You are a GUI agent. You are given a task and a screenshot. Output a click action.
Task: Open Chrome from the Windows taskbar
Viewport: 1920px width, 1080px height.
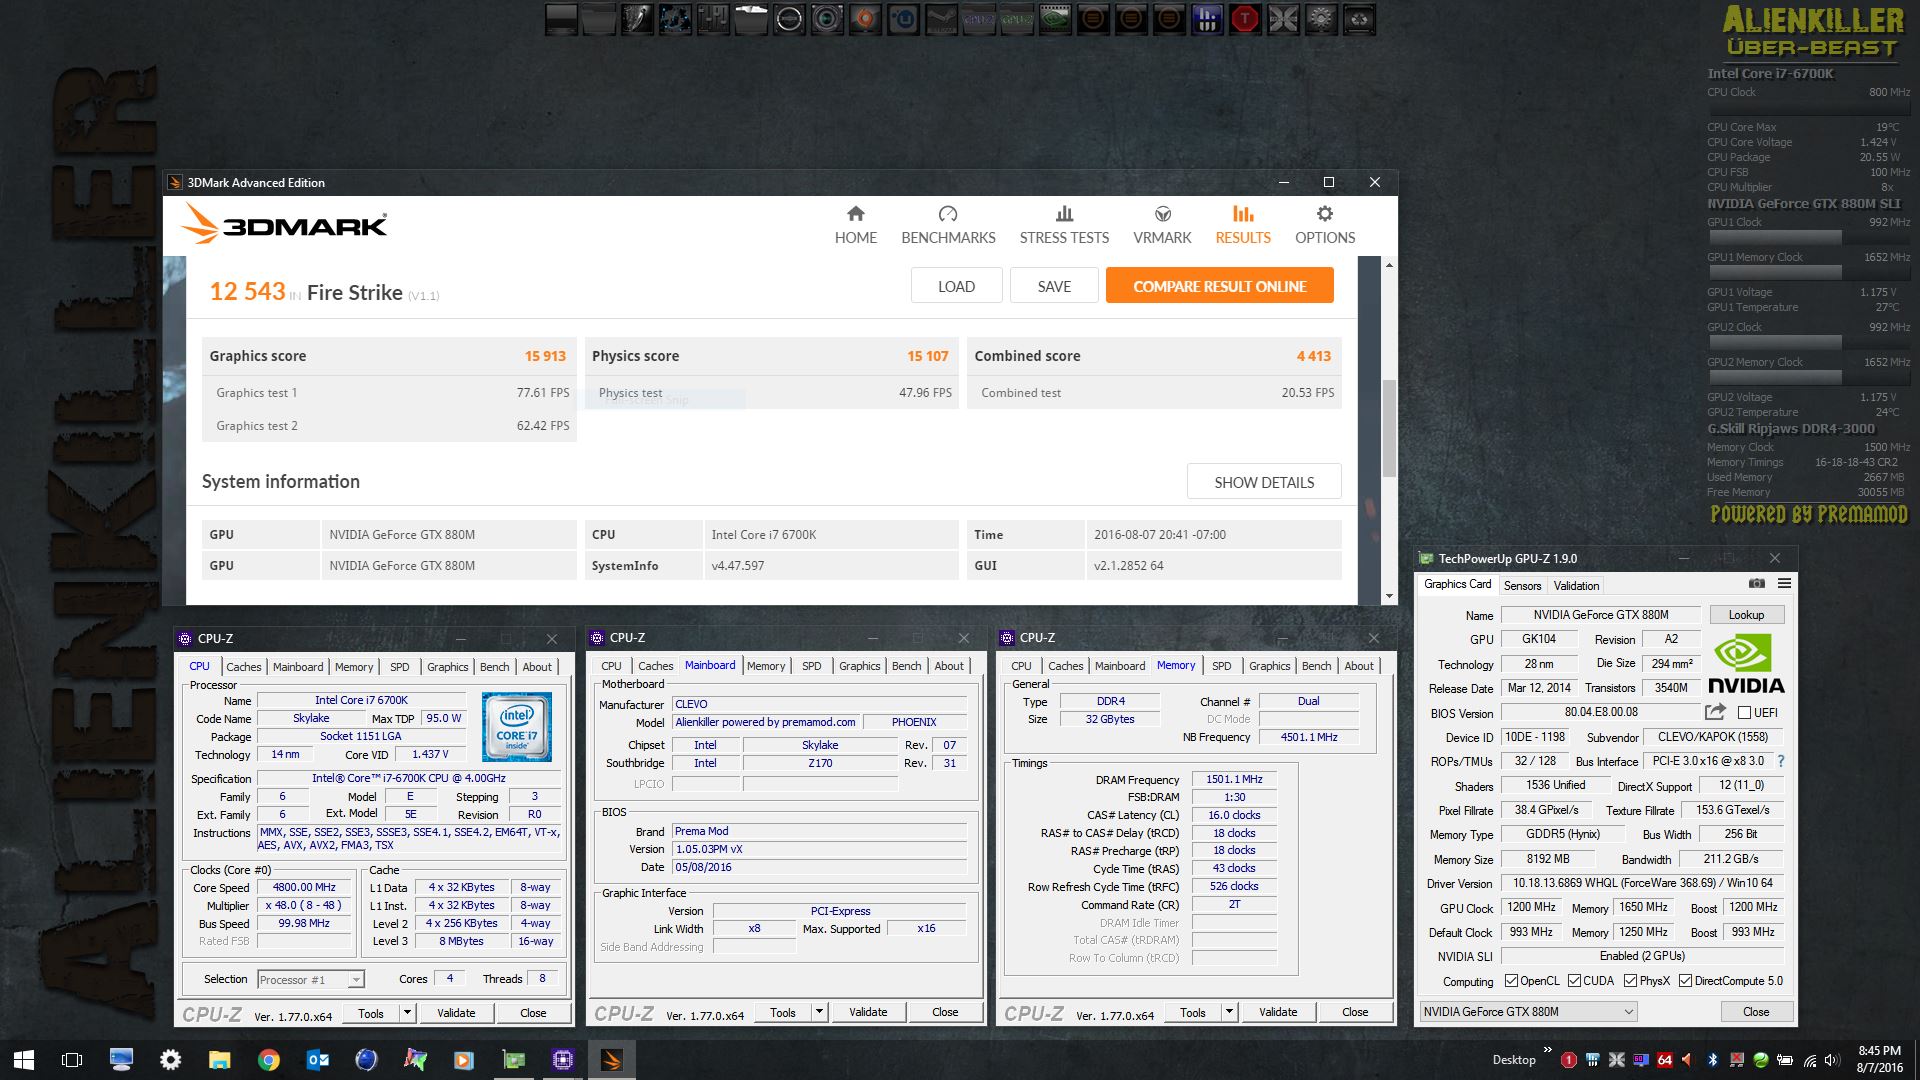tap(268, 1060)
